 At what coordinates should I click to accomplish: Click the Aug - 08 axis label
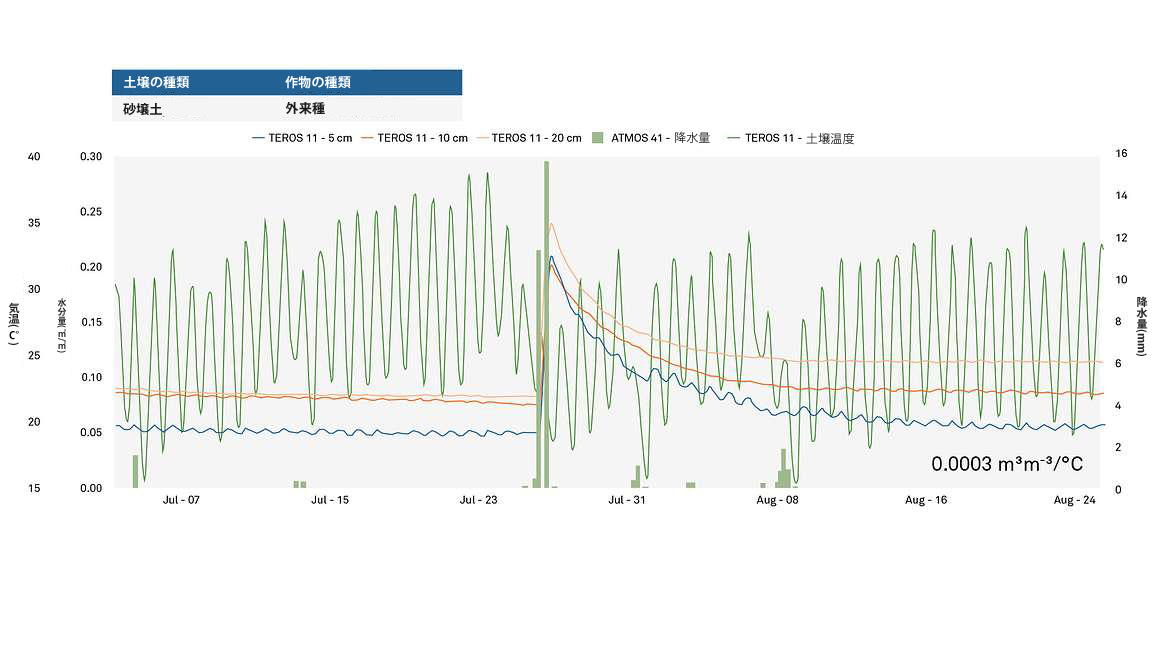[777, 499]
